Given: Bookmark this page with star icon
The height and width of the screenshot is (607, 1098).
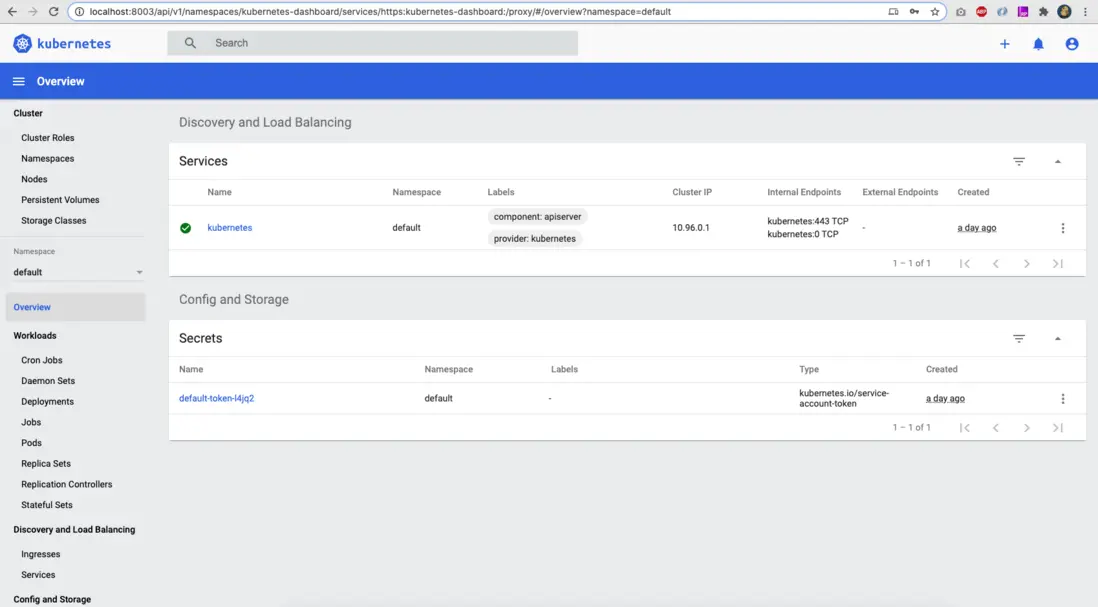Looking at the screenshot, I should (935, 12).
